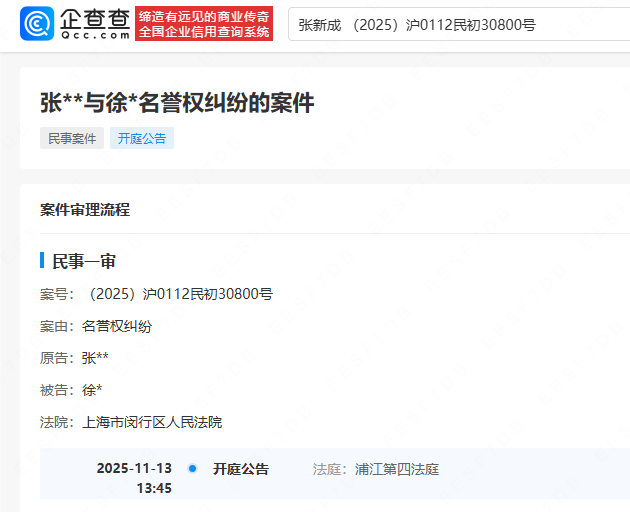This screenshot has height=512, width=630.
Task: Expand the 民事一审 stage heading
Action: point(84,261)
